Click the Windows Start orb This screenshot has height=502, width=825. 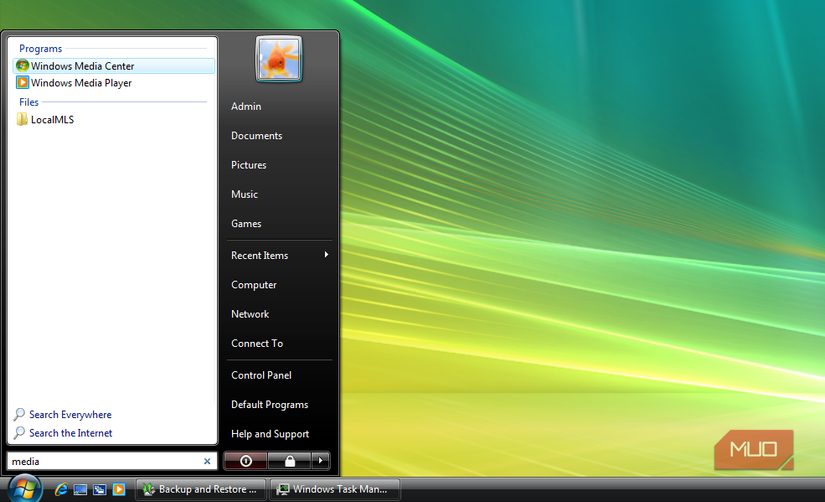(24, 488)
